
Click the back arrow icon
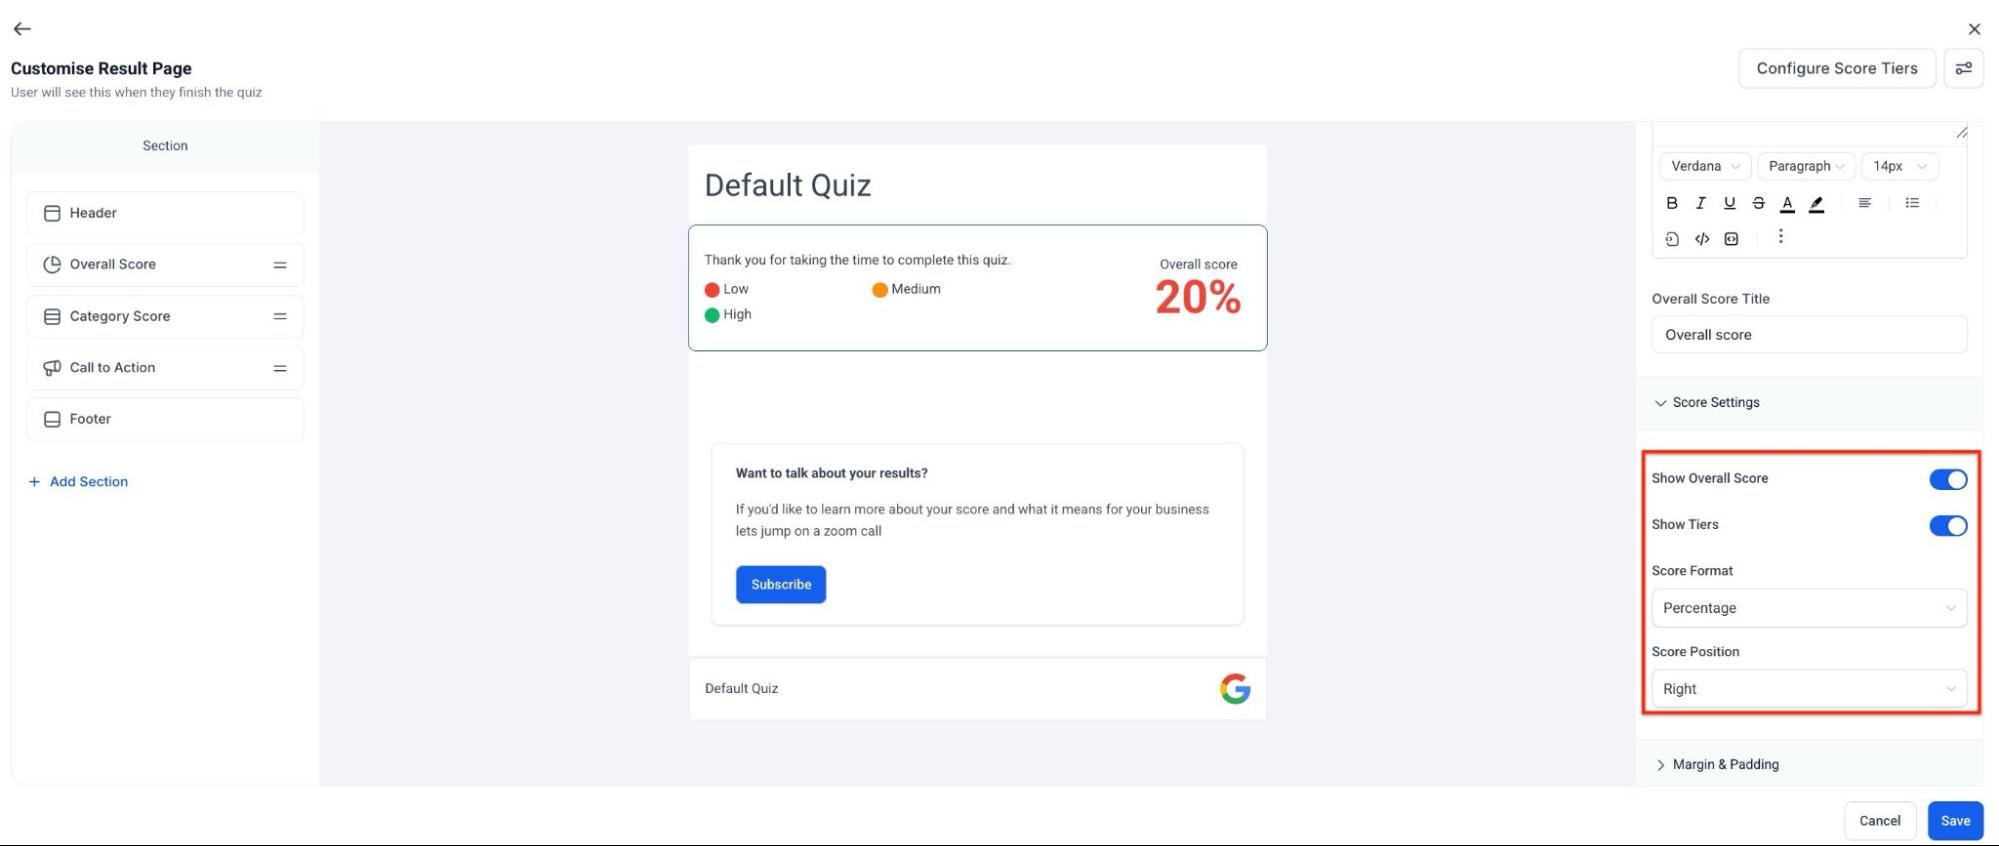click(22, 29)
